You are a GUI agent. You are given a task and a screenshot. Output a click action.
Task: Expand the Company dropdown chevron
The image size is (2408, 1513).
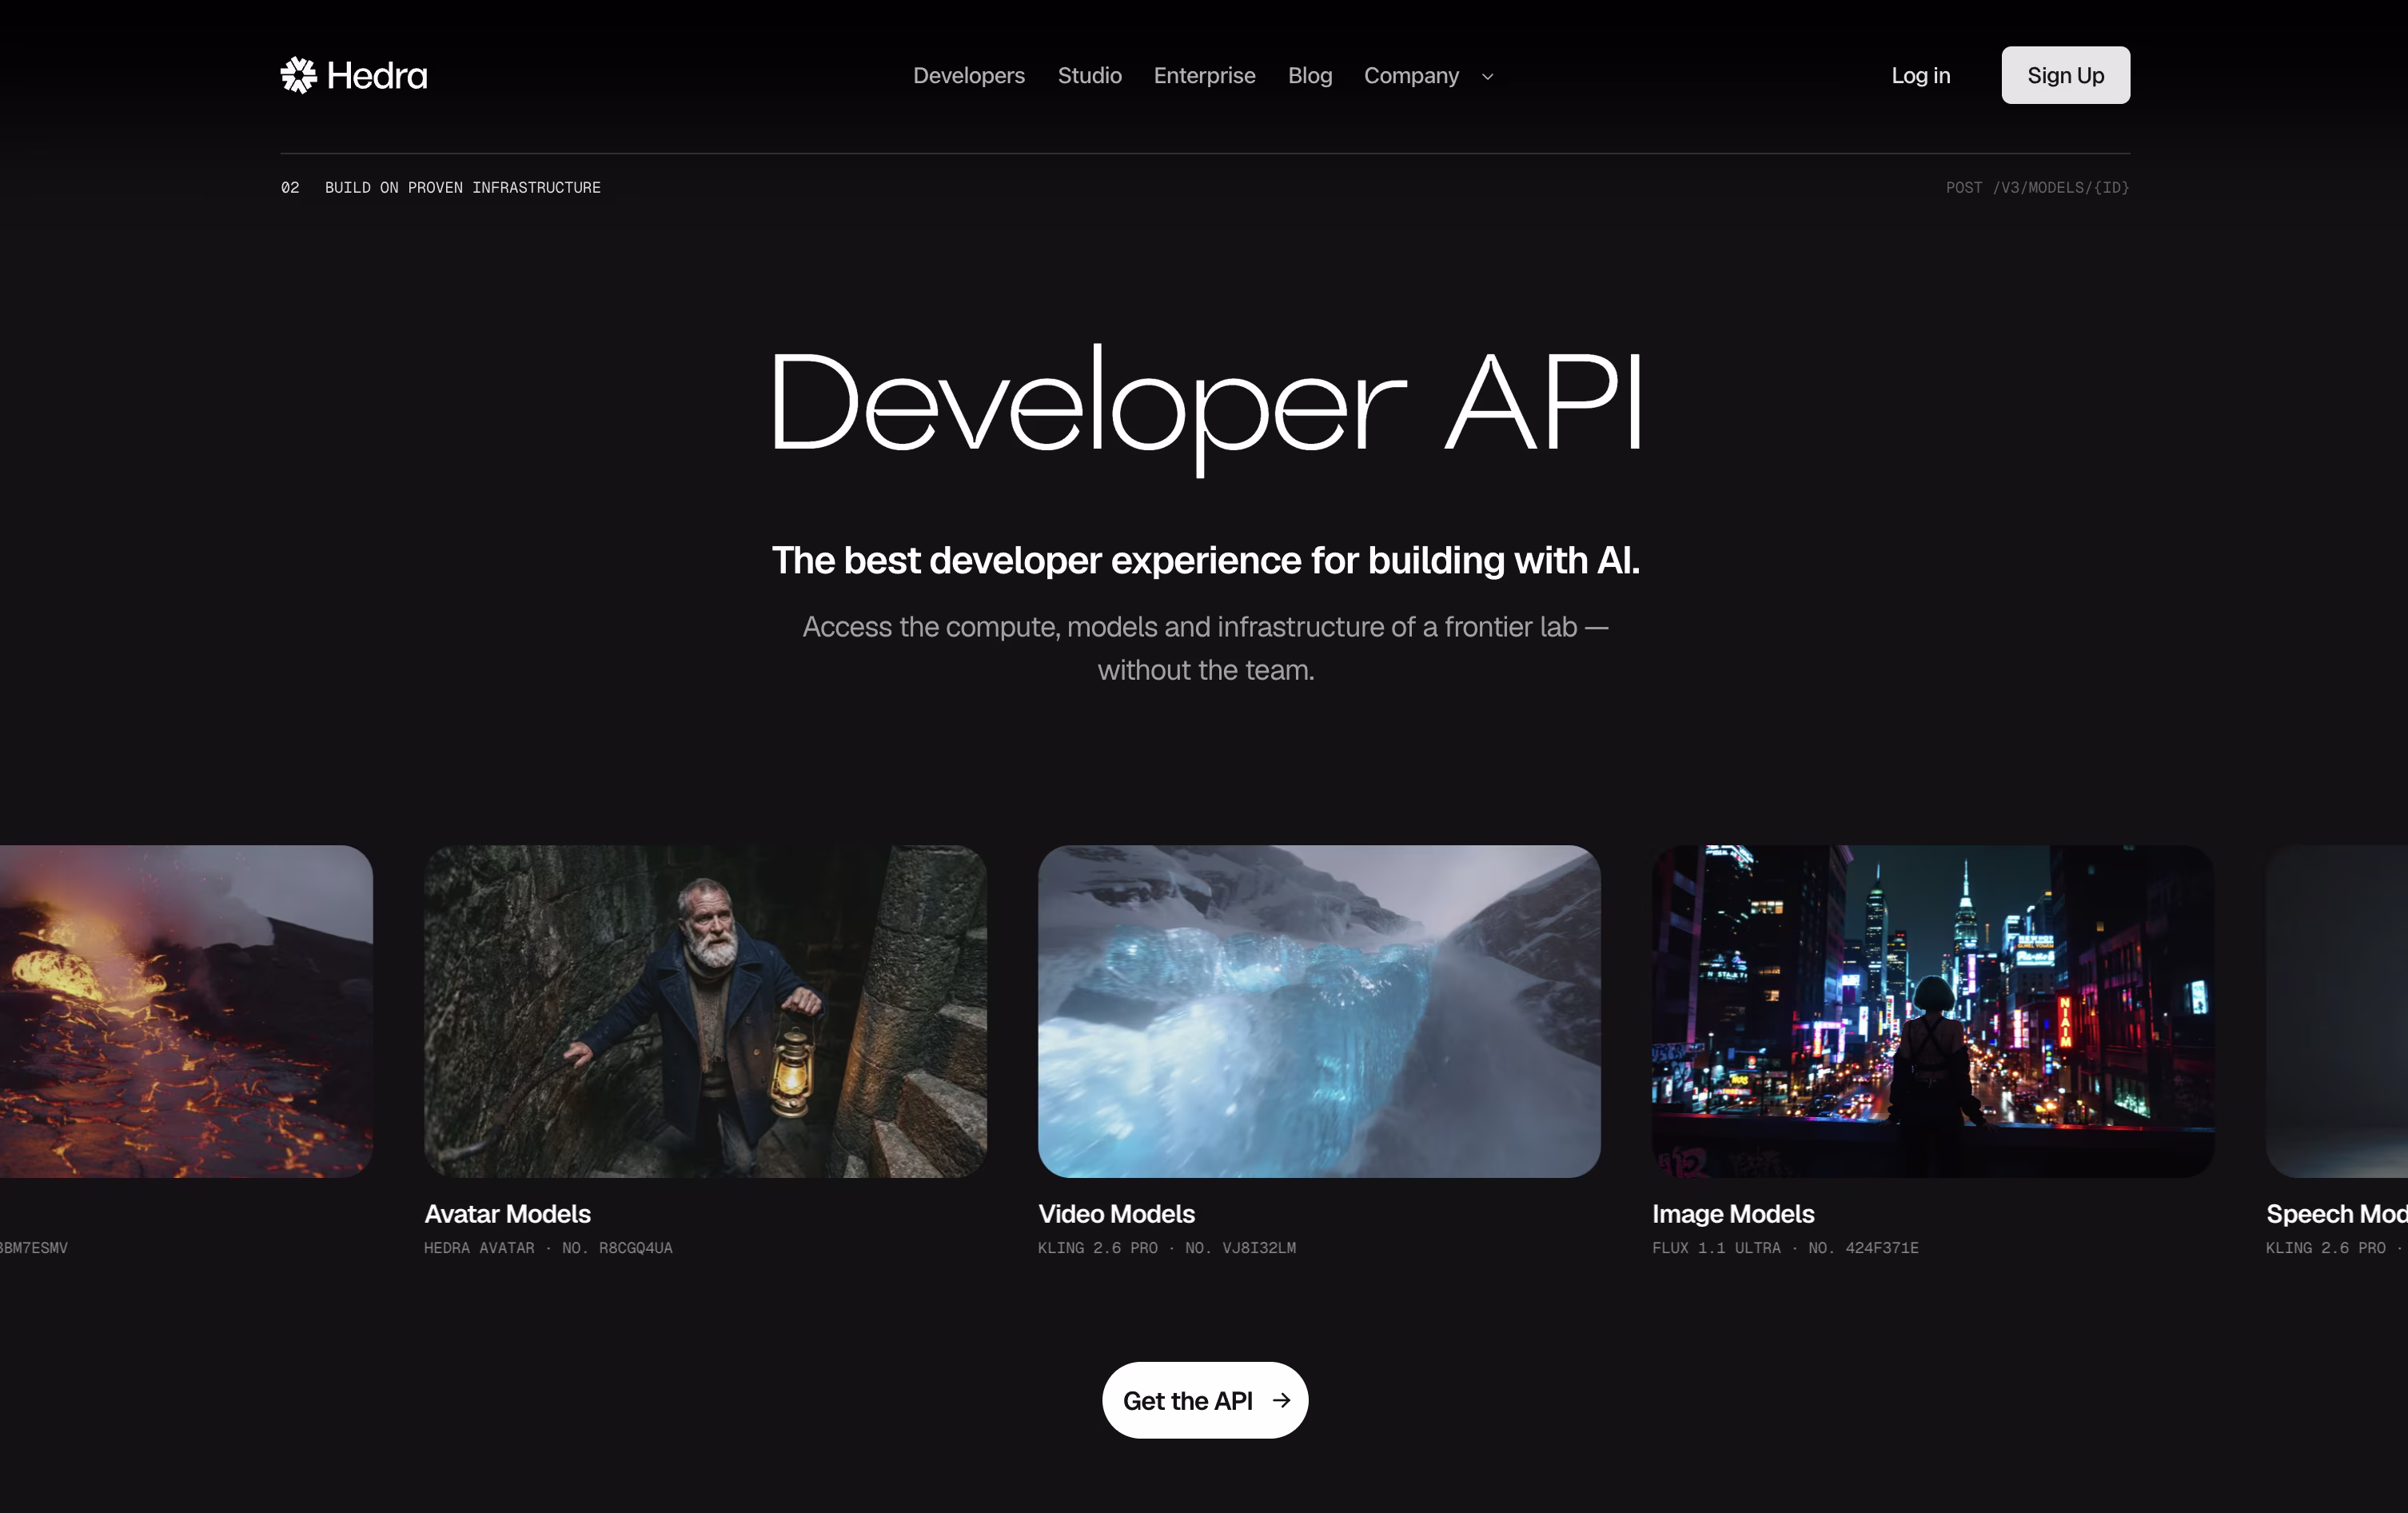(x=1487, y=77)
